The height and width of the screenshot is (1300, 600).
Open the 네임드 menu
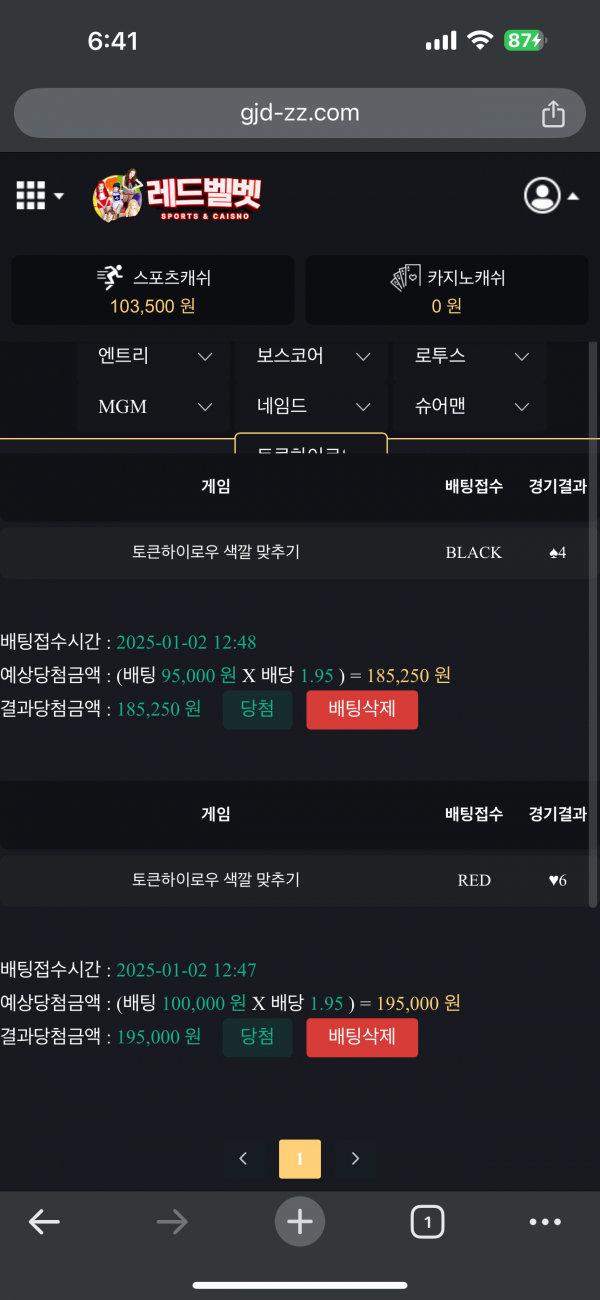pos(313,407)
